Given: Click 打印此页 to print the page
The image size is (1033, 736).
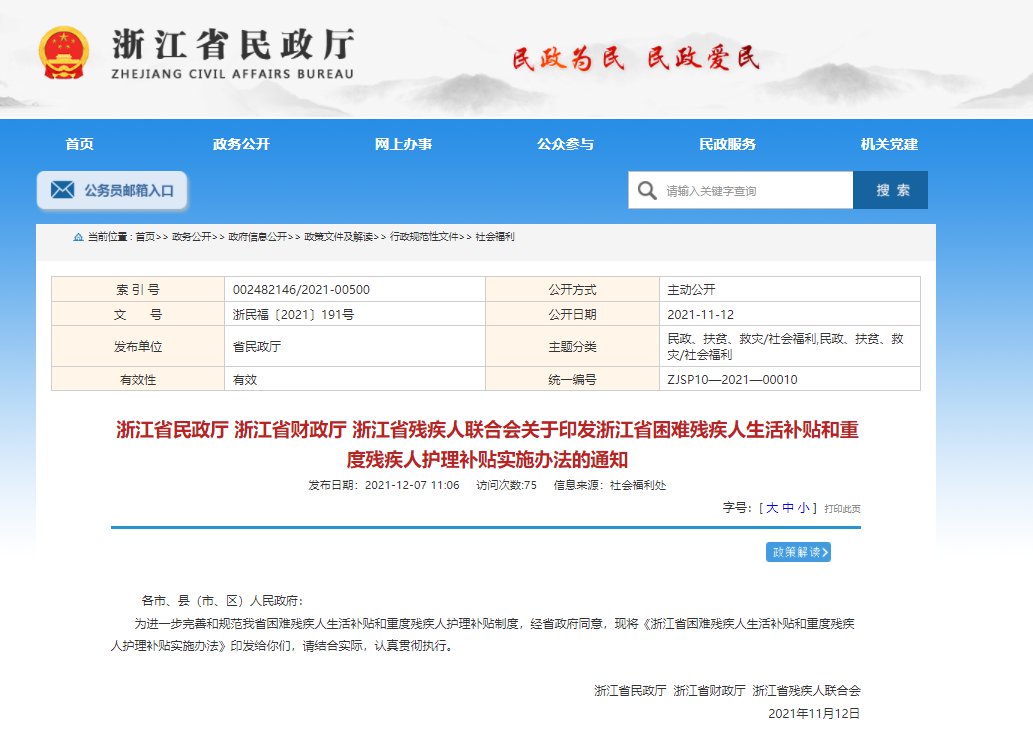Looking at the screenshot, I should tap(842, 509).
